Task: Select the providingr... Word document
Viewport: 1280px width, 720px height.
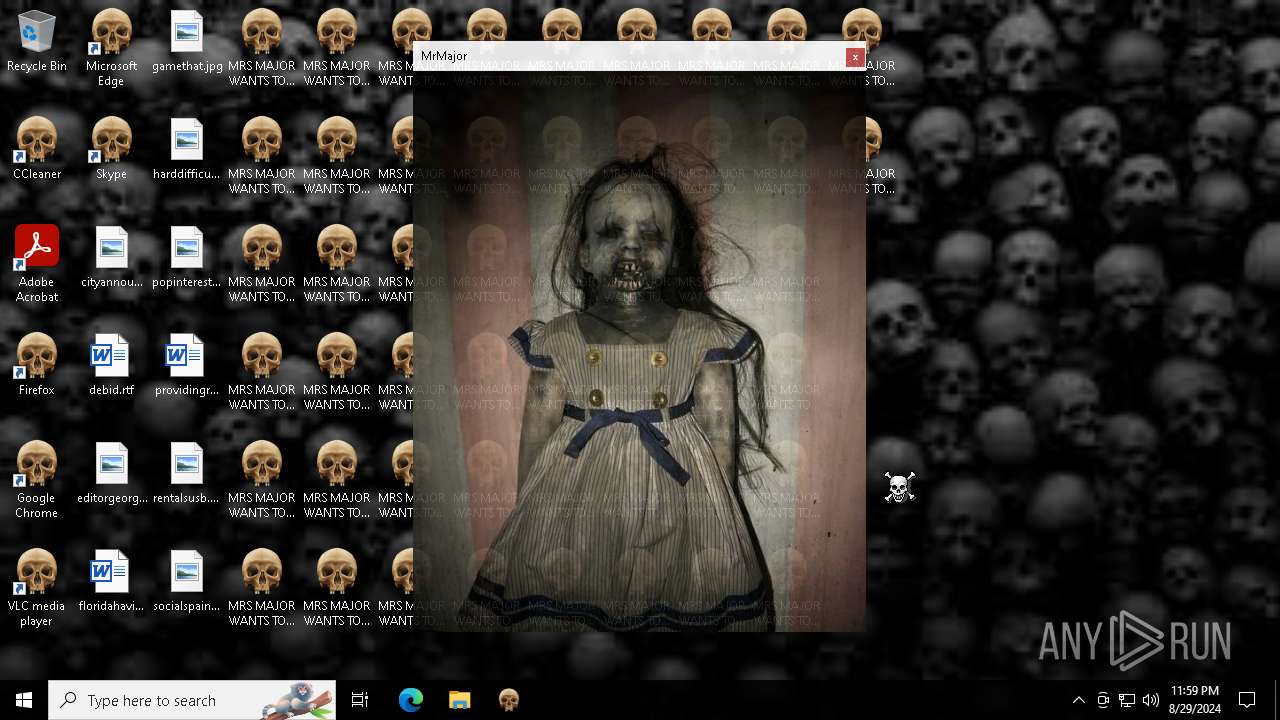Action: 187,365
